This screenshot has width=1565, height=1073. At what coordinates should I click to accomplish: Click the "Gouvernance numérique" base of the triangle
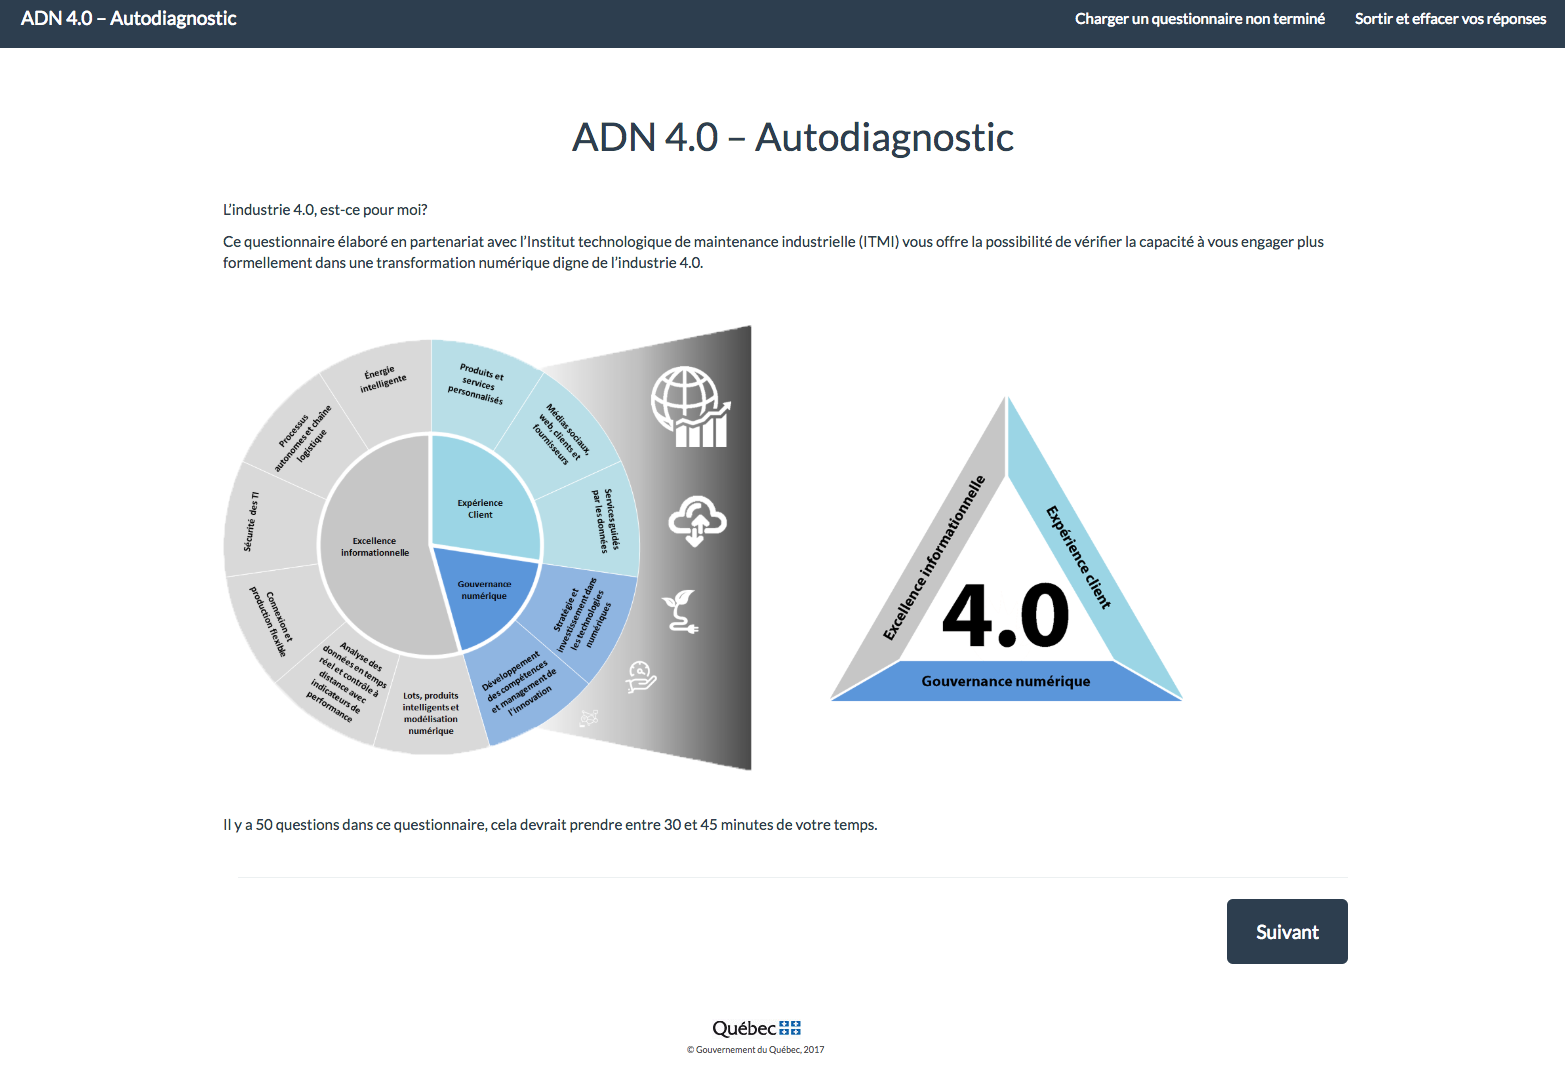point(1006,681)
